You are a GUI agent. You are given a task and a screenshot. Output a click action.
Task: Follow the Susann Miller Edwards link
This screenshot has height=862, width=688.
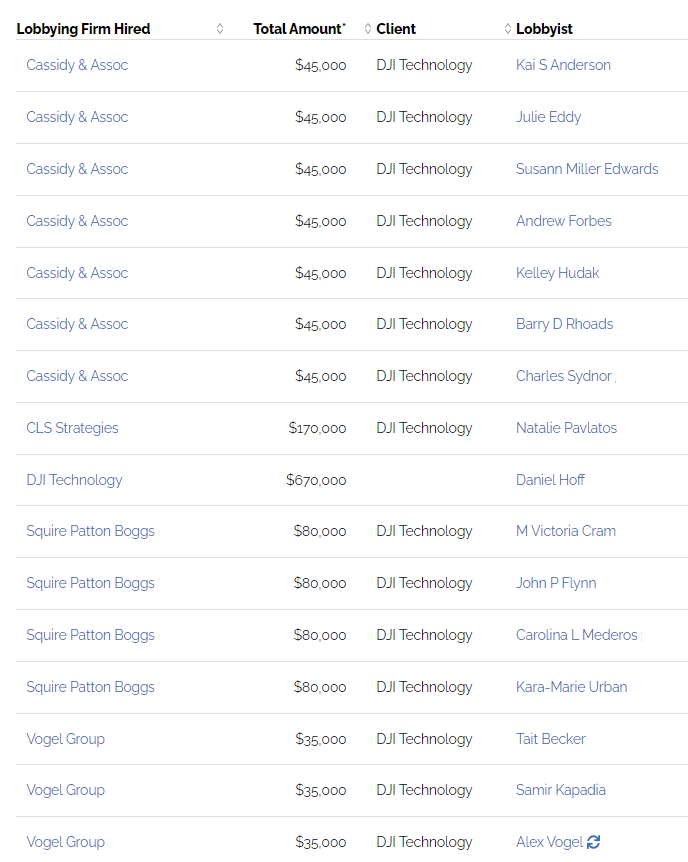pos(587,169)
